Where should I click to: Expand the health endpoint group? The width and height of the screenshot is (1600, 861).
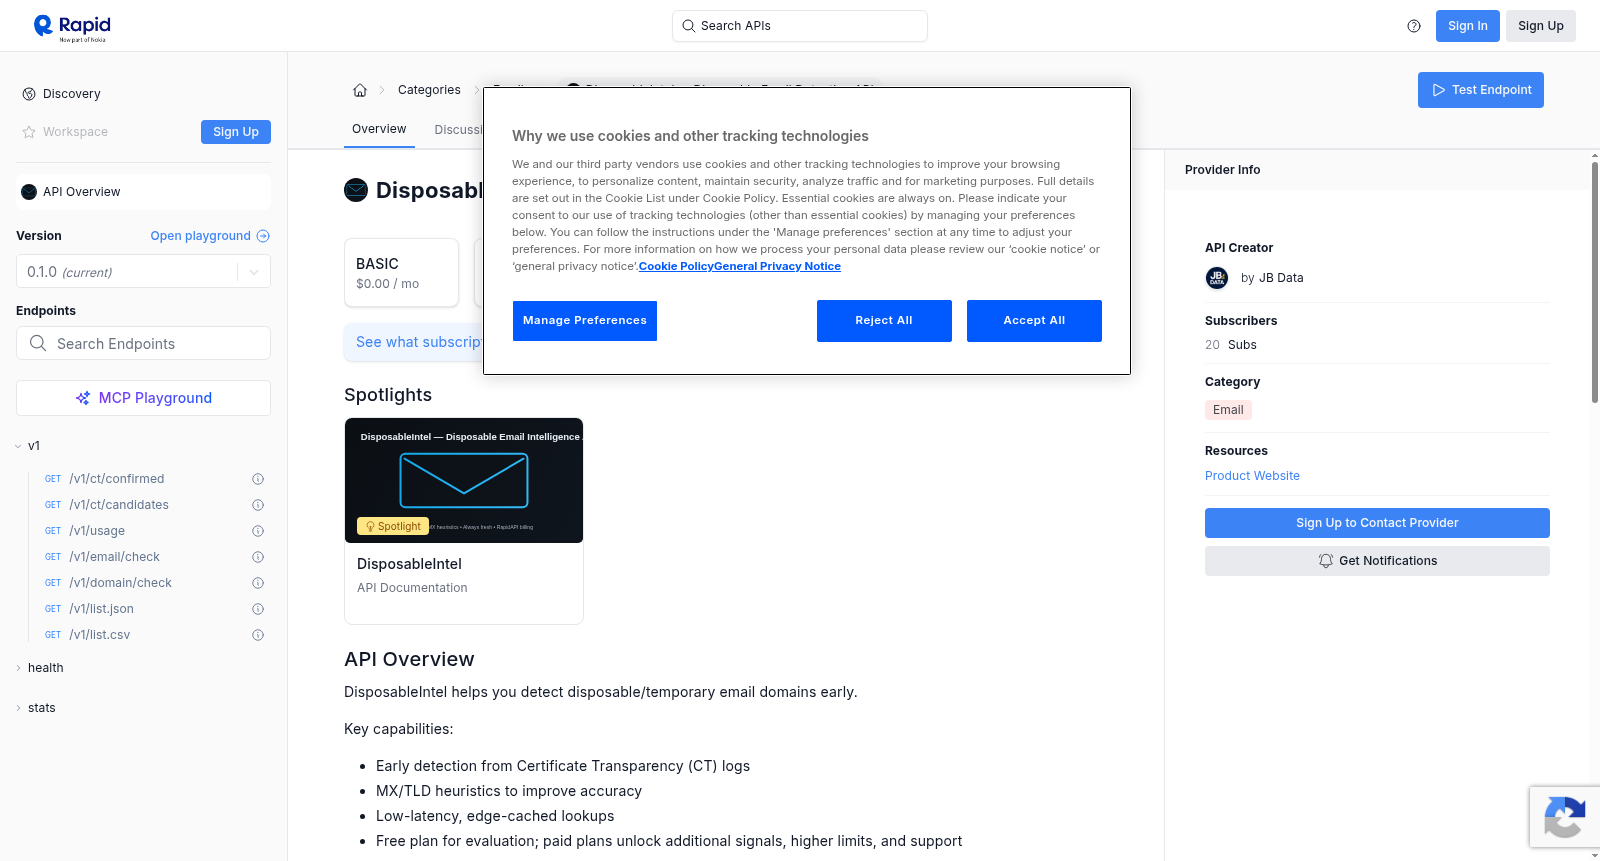click(19, 668)
